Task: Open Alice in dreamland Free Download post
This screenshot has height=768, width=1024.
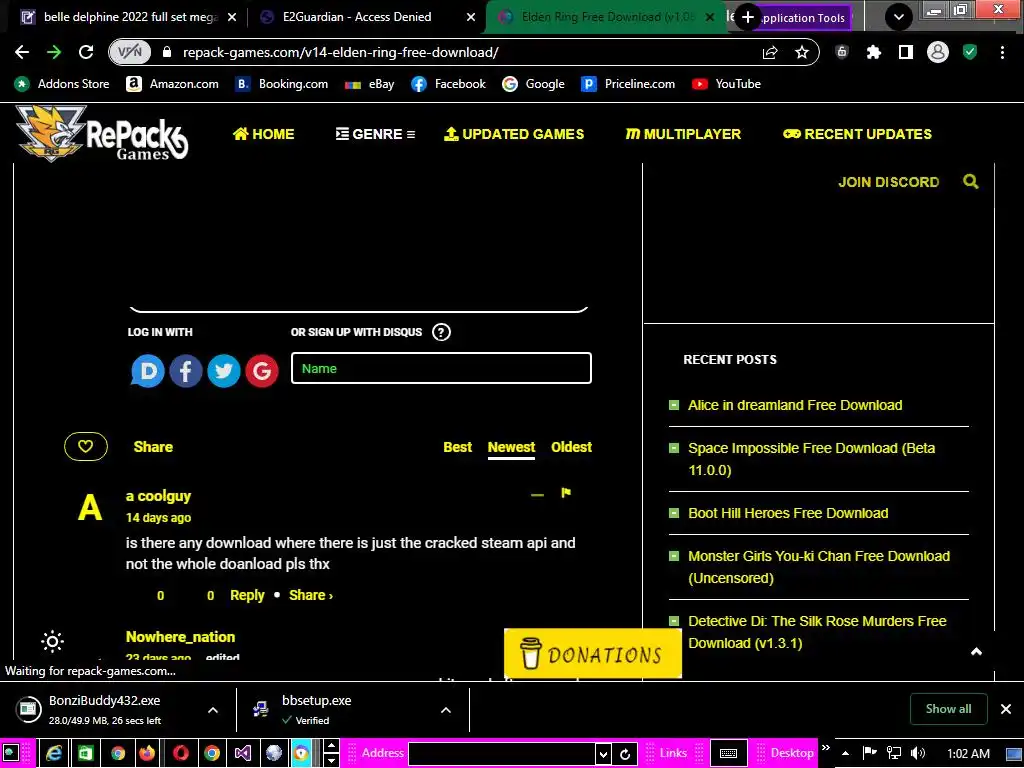Action: [795, 405]
